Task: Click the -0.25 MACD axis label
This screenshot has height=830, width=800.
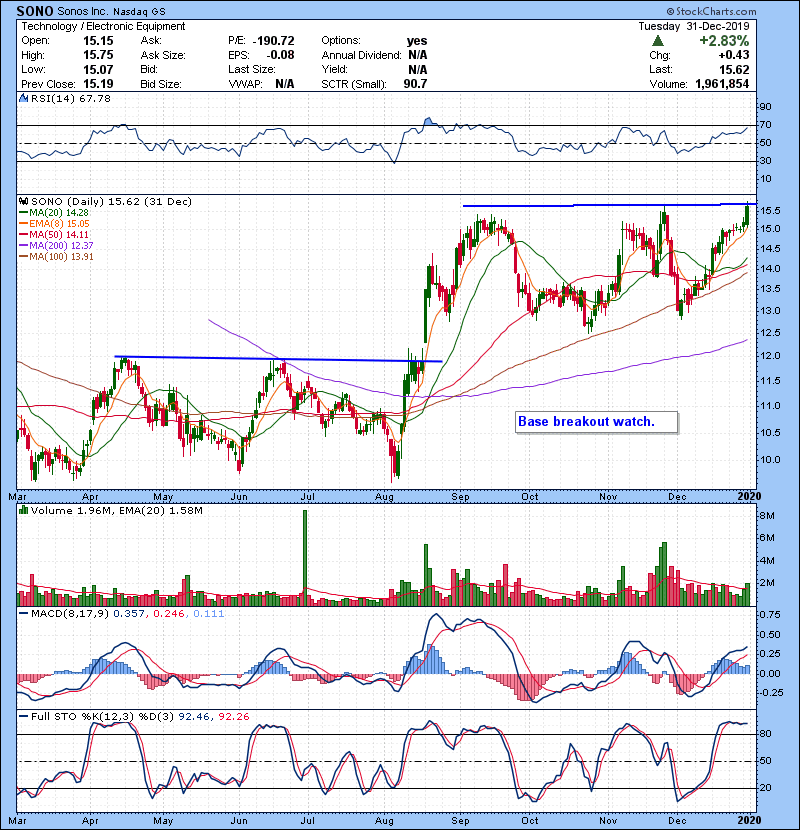Action: click(769, 692)
